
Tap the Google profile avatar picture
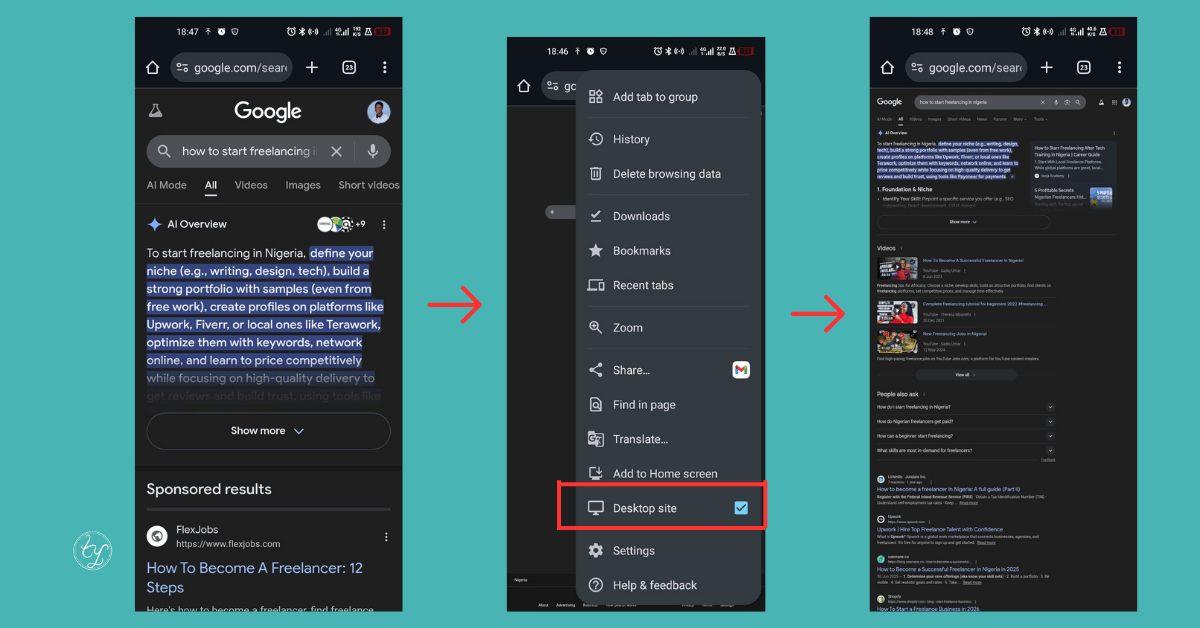point(379,111)
